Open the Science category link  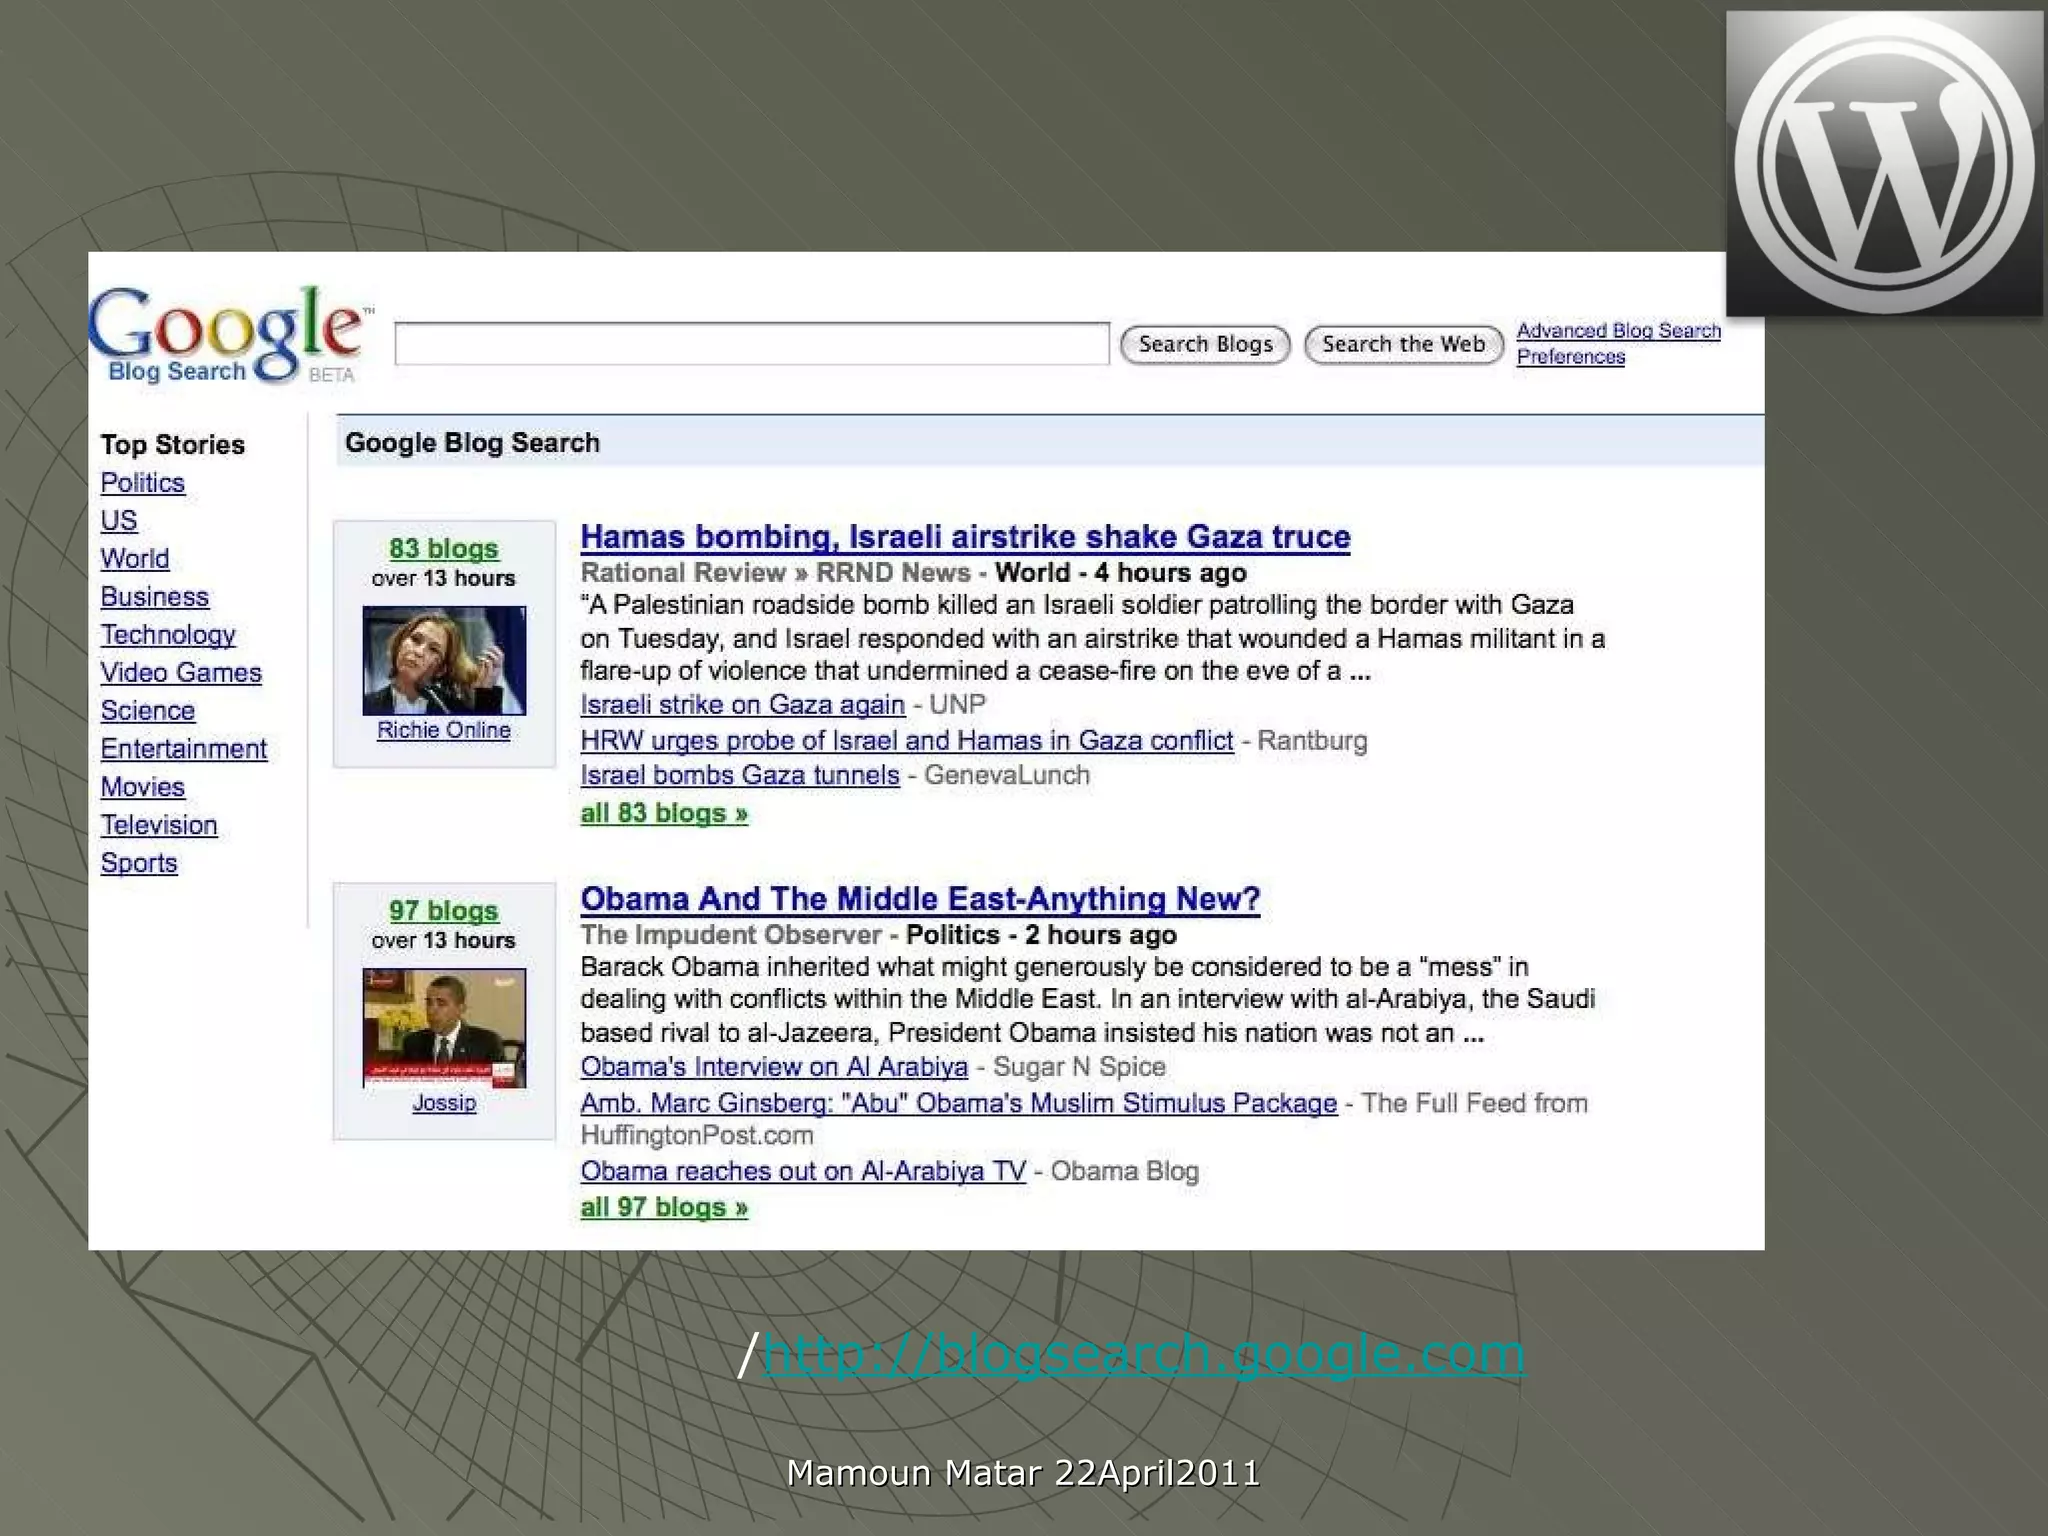click(x=148, y=711)
